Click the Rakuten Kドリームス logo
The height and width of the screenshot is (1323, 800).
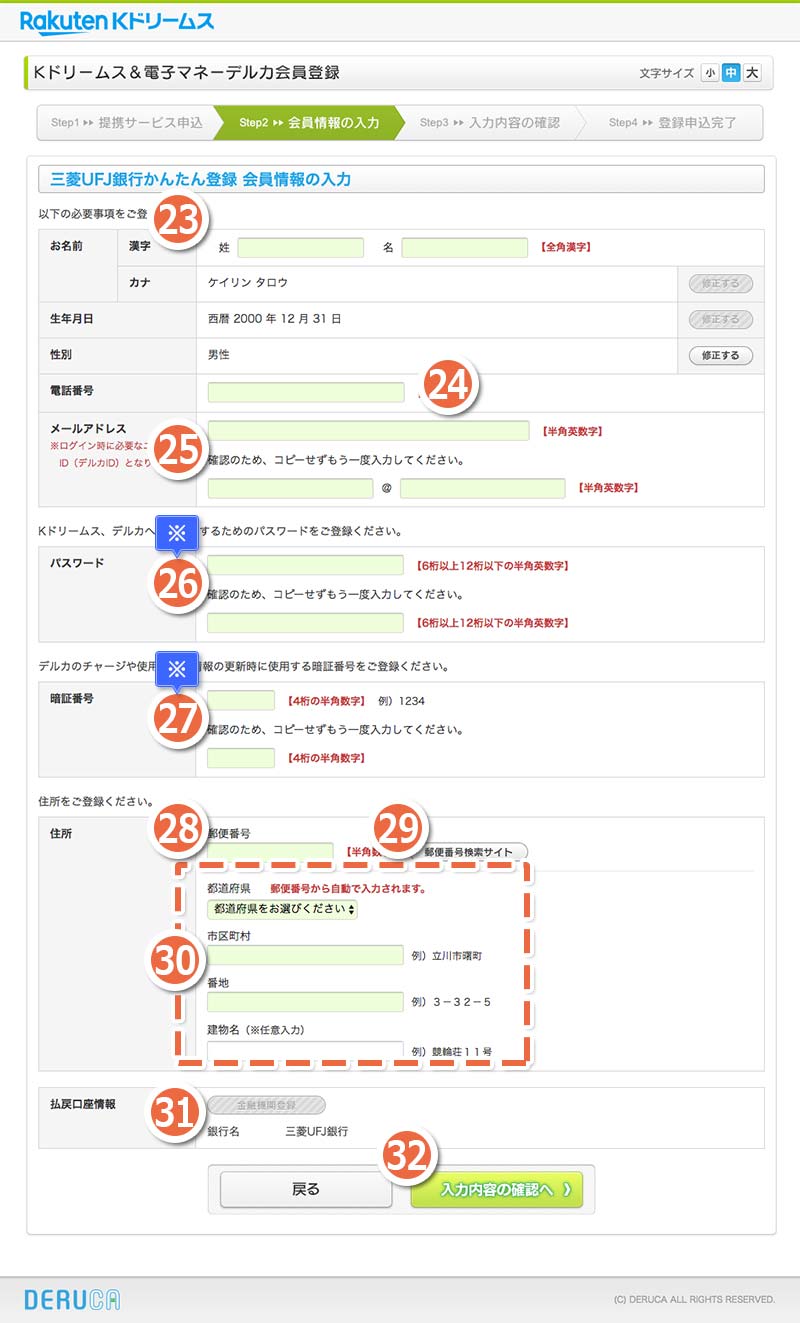tap(116, 21)
